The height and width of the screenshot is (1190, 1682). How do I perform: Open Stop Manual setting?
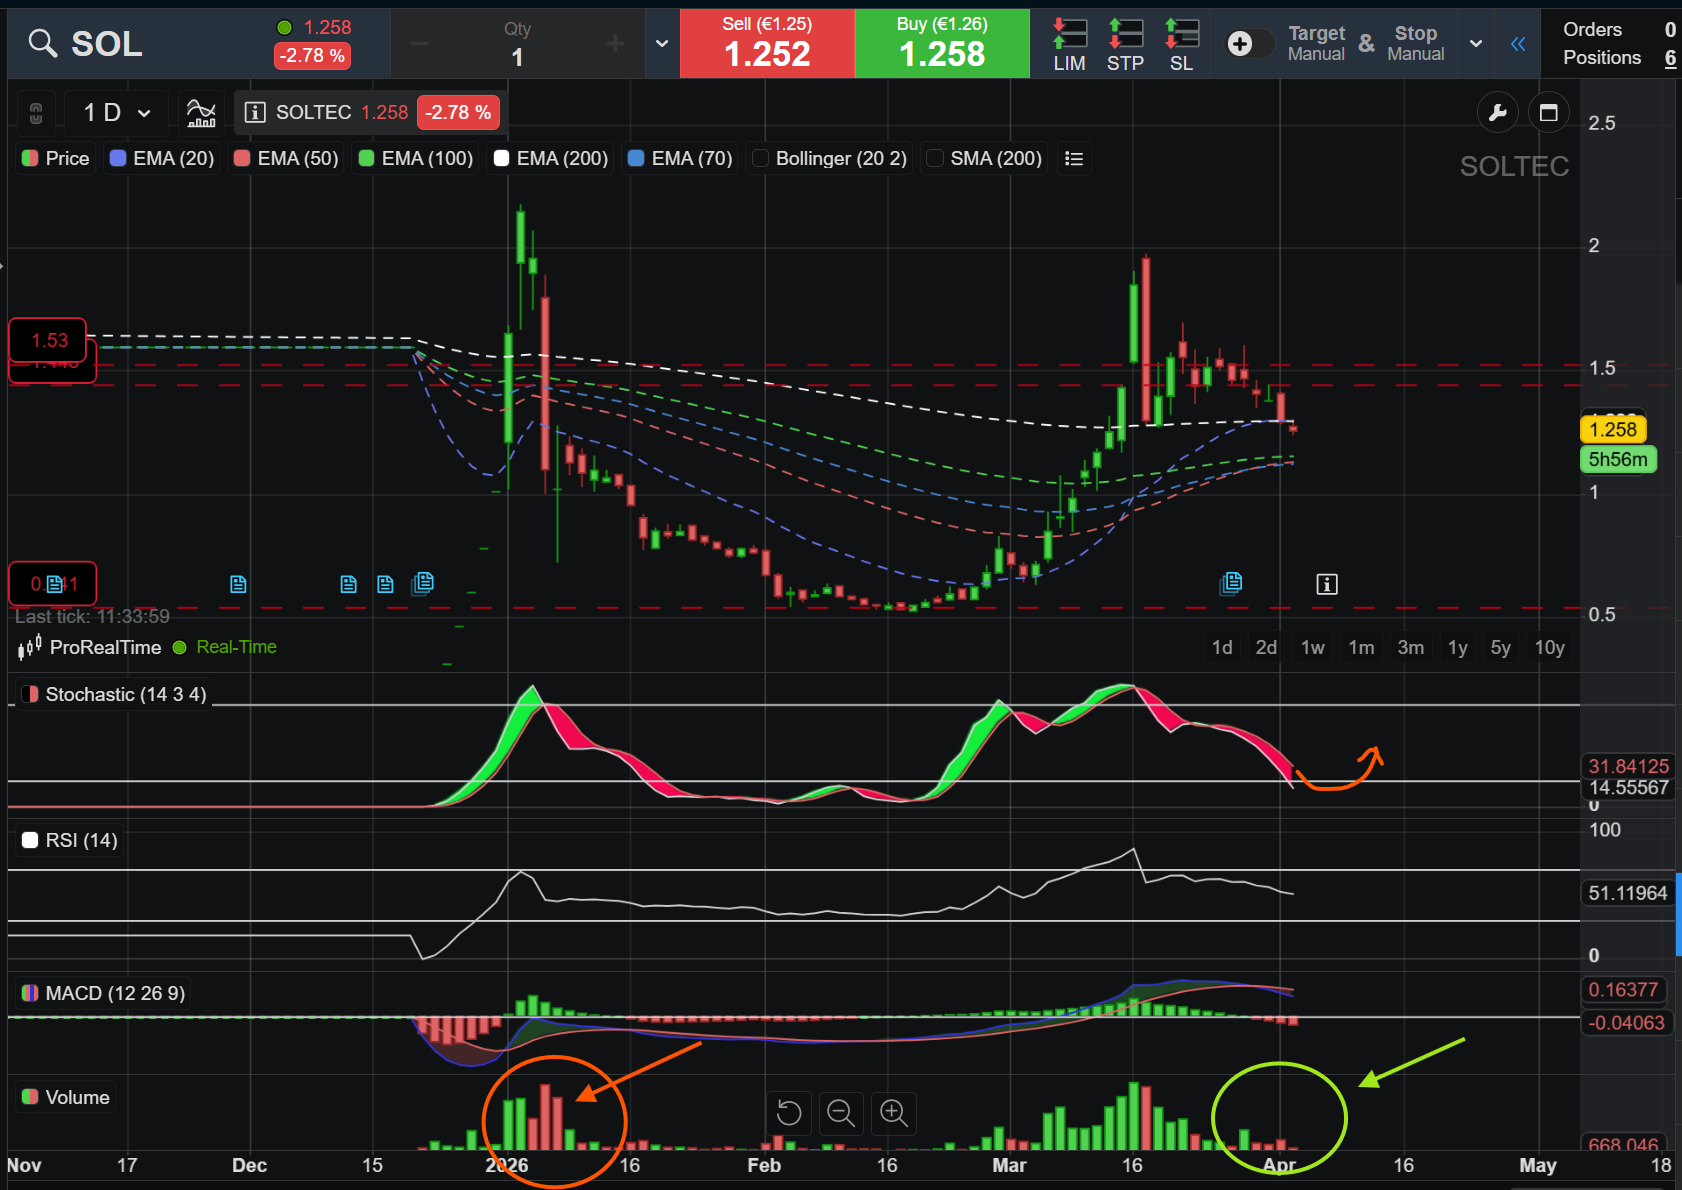(x=1416, y=44)
